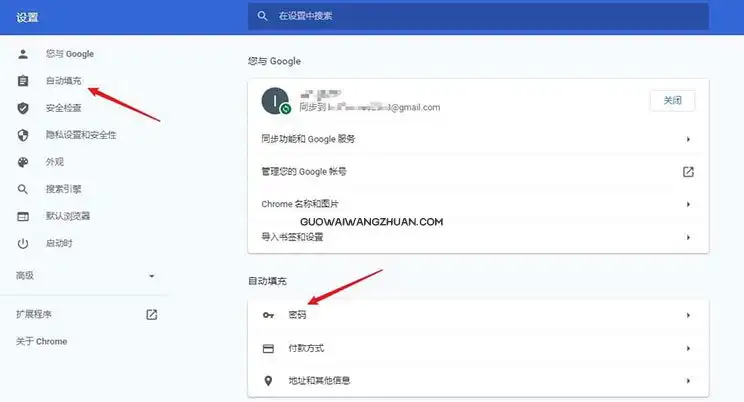This screenshot has height=402, width=744.
Task: Click the browser window icon for 默认浏览器
Action: point(23,216)
